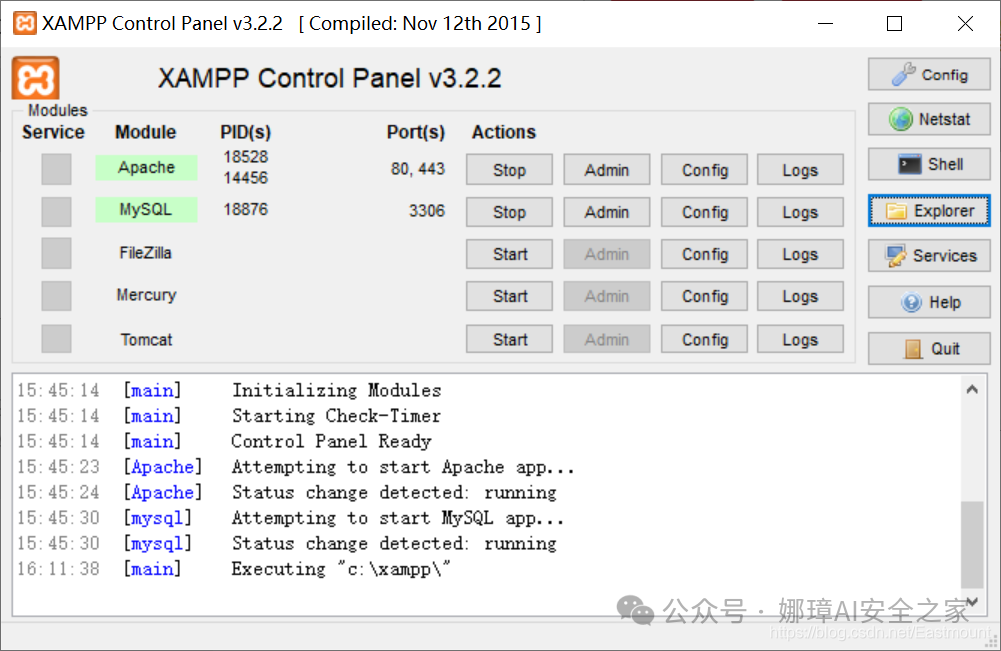1001x651 pixels.
Task: Open the MySQL Logs menu
Action: pyautogui.click(x=800, y=212)
